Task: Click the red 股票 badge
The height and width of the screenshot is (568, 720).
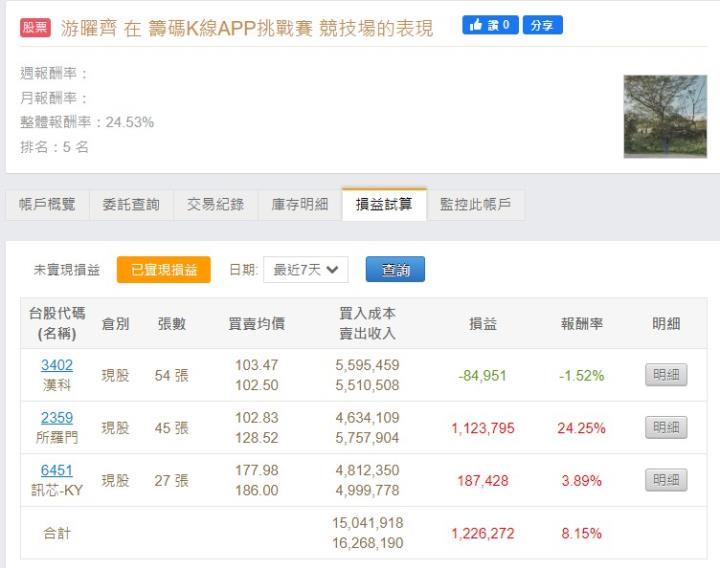Action: click(35, 28)
